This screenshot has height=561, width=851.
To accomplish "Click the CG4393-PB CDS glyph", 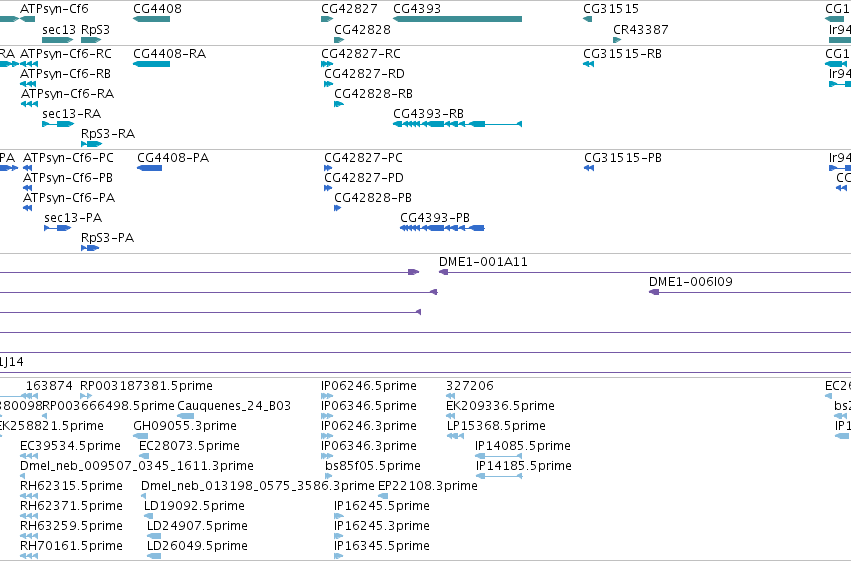I will (442, 228).
